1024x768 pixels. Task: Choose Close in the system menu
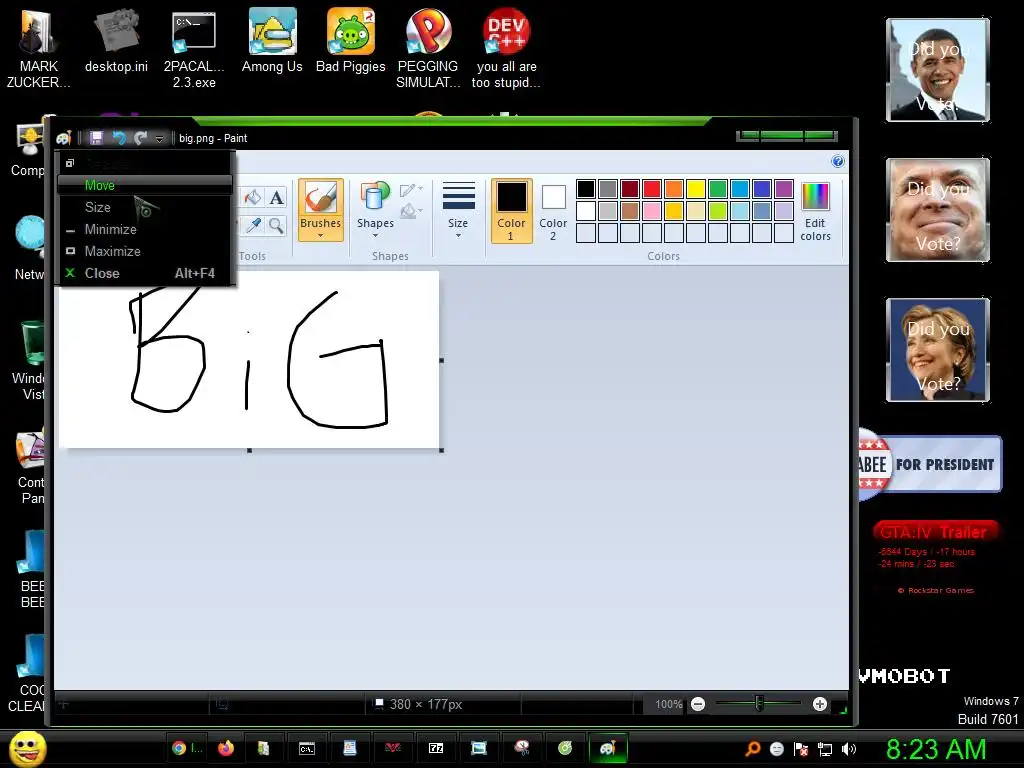pos(145,274)
